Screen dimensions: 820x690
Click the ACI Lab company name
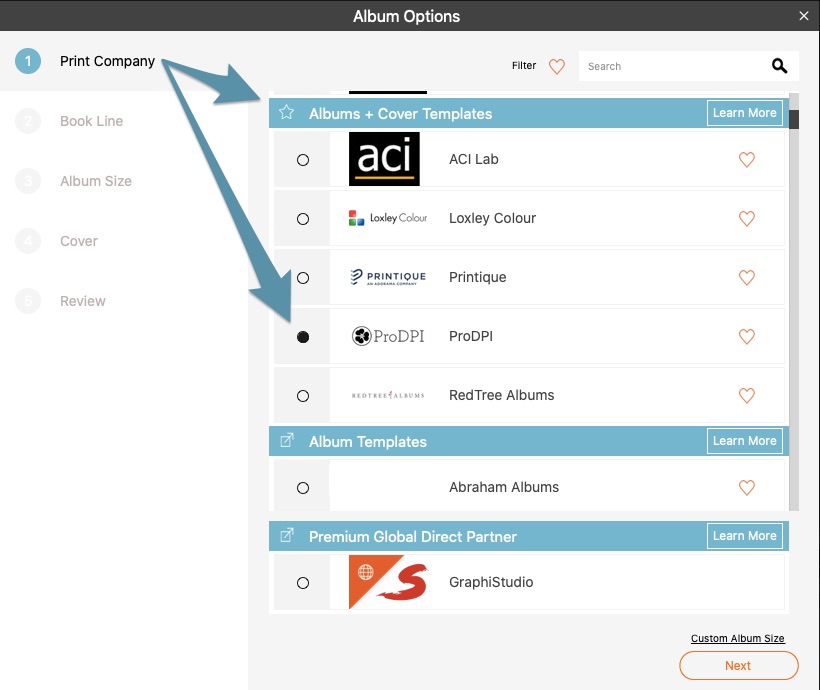(x=474, y=159)
